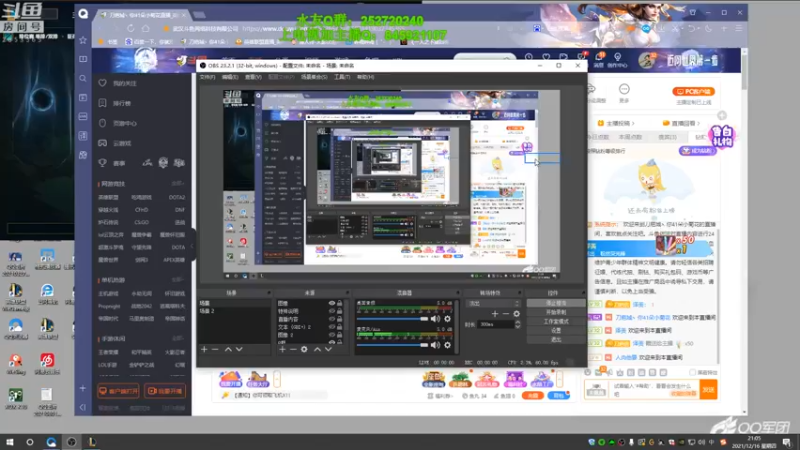The image size is (800, 450).
Task: Toggle the lock for 图像 source
Action: tap(339, 303)
